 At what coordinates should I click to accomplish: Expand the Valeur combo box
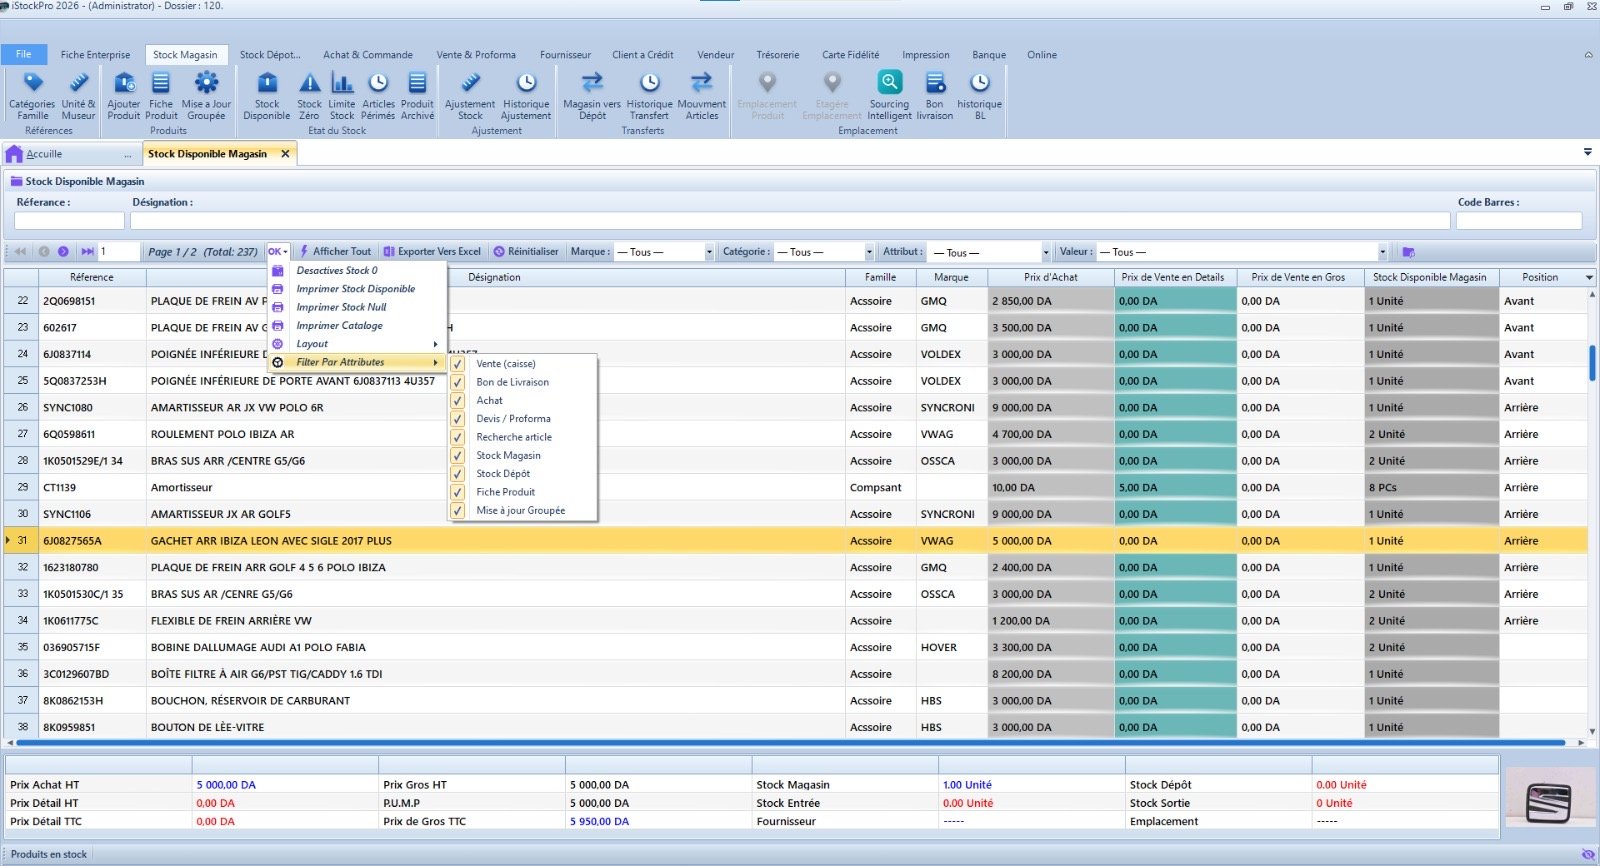(1383, 252)
